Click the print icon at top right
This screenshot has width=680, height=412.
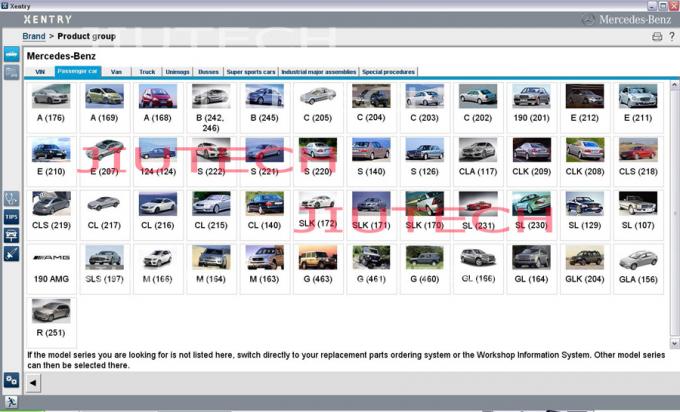point(657,37)
